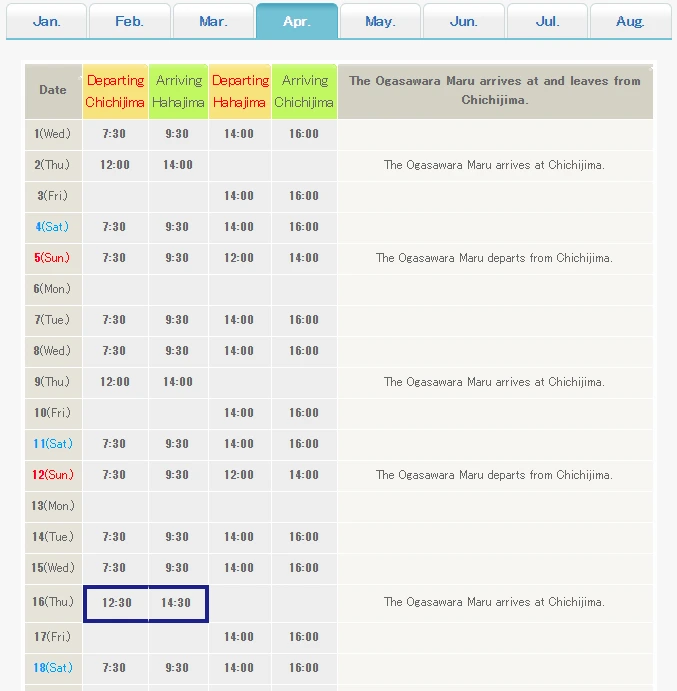677x691 pixels.
Task: Click the Arriving Hahajima column header
Action: [178, 91]
